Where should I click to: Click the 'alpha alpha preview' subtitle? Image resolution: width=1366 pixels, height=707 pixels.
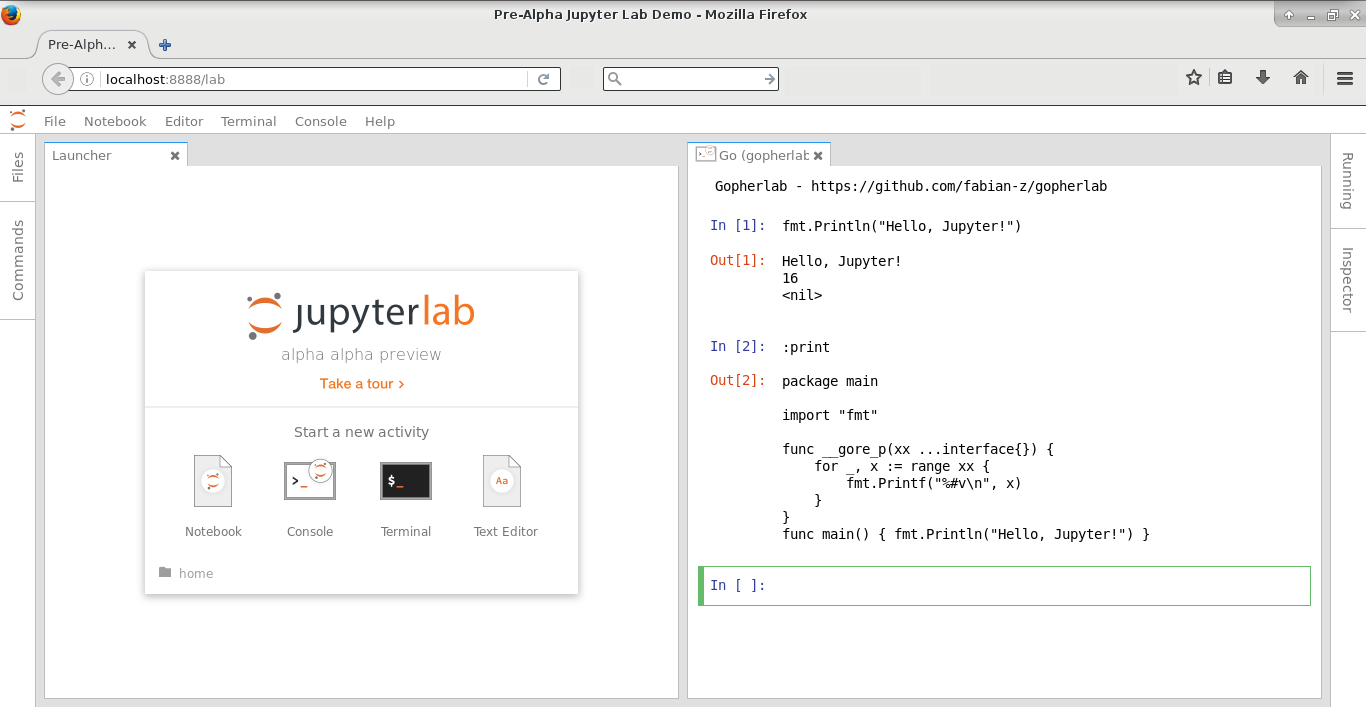tap(361, 355)
